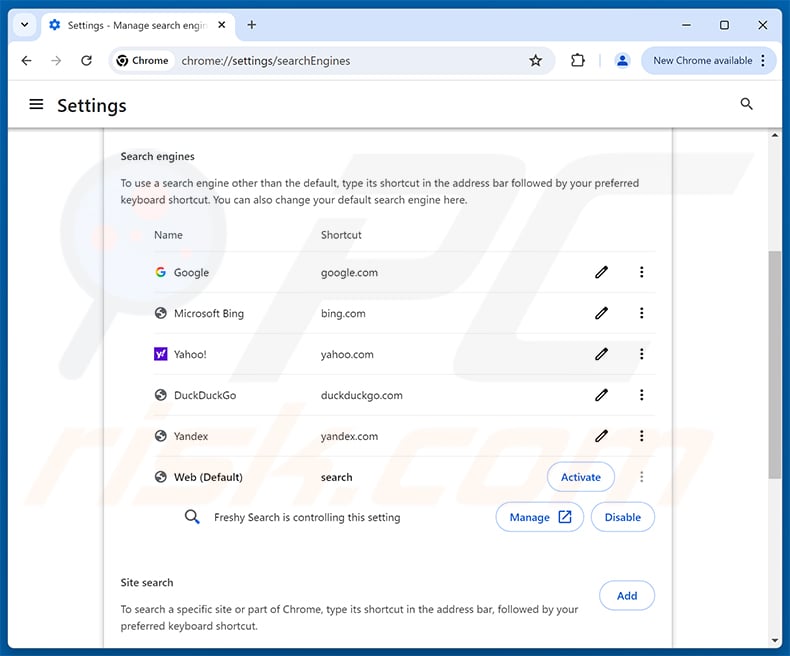Select the duckduckgo.com shortcut text
Screen dimensions: 790x656
coord(362,395)
